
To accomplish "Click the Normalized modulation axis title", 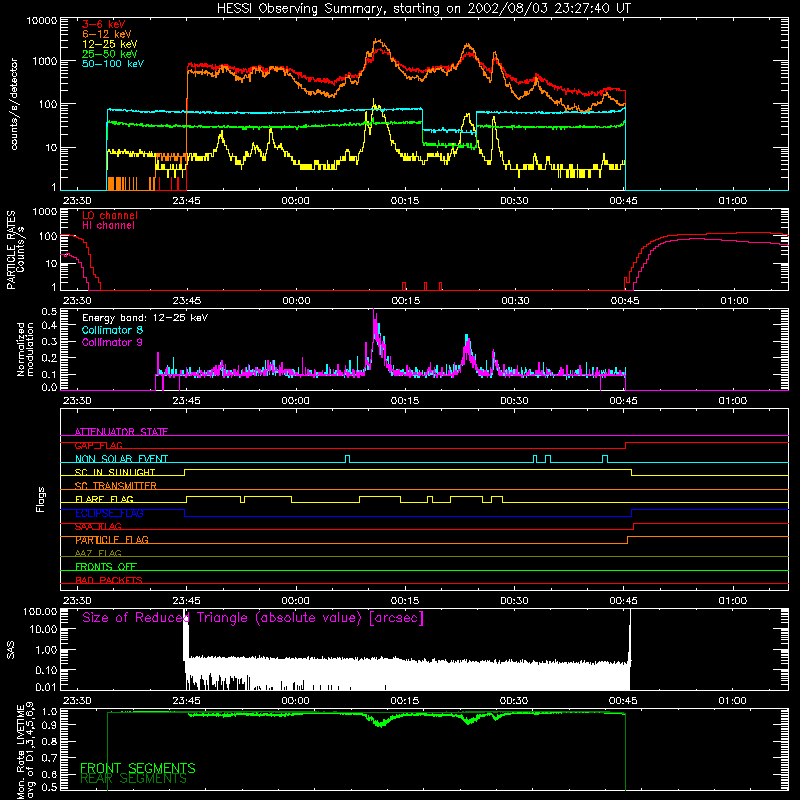I will pyautogui.click(x=25, y=349).
